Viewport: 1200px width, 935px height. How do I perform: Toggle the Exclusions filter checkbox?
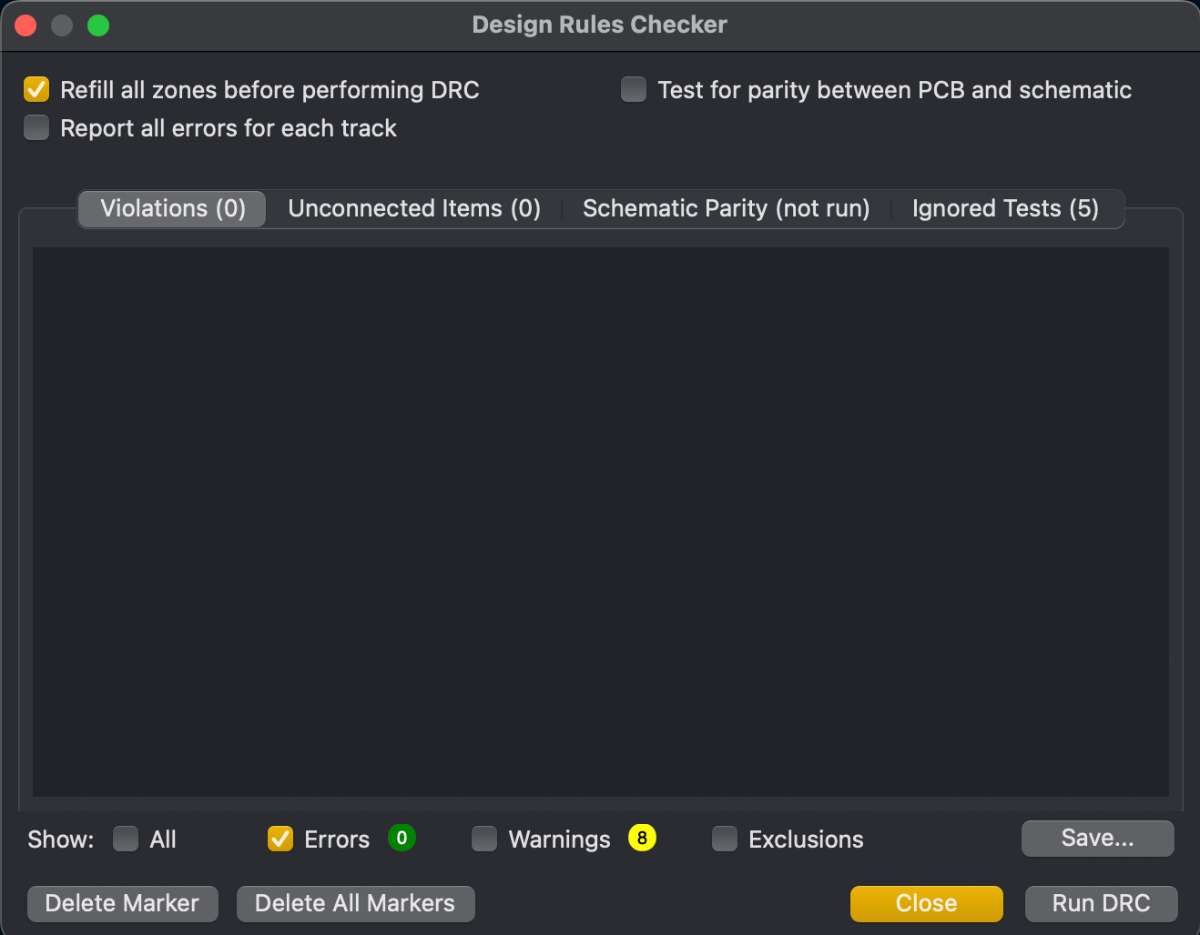pos(725,839)
